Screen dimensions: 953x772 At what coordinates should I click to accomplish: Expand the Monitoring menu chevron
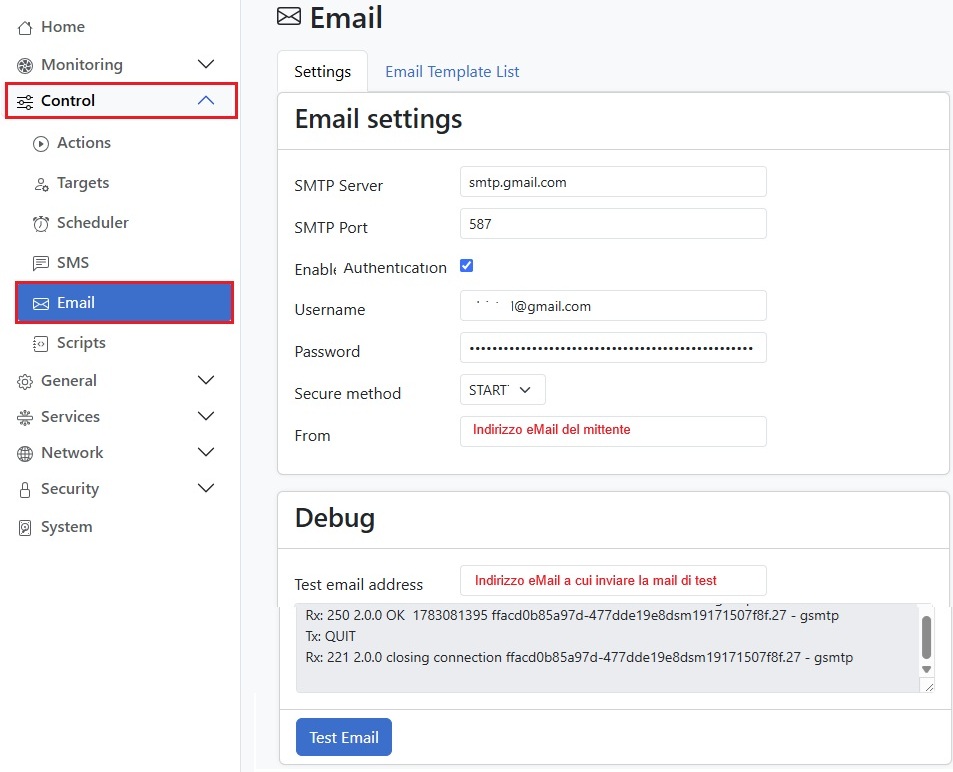tap(206, 64)
